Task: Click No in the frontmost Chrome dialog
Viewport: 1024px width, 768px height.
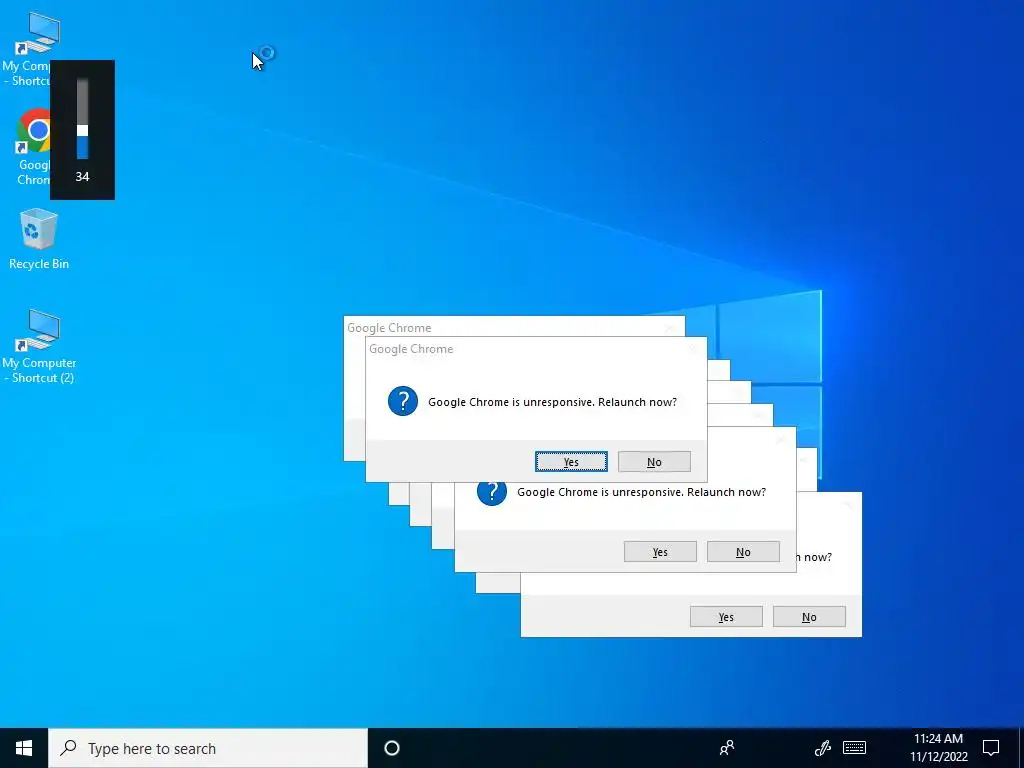Action: [x=654, y=462]
